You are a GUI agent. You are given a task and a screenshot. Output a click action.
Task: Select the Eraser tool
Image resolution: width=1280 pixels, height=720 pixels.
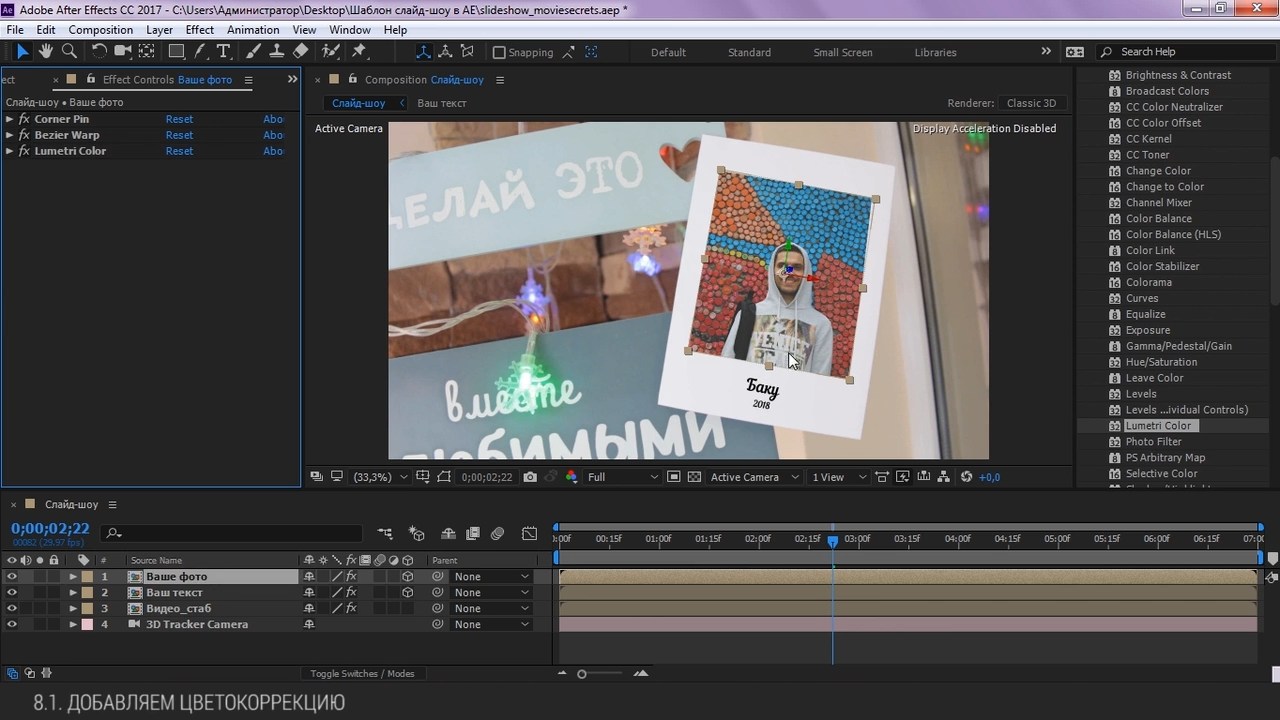pyautogui.click(x=301, y=52)
